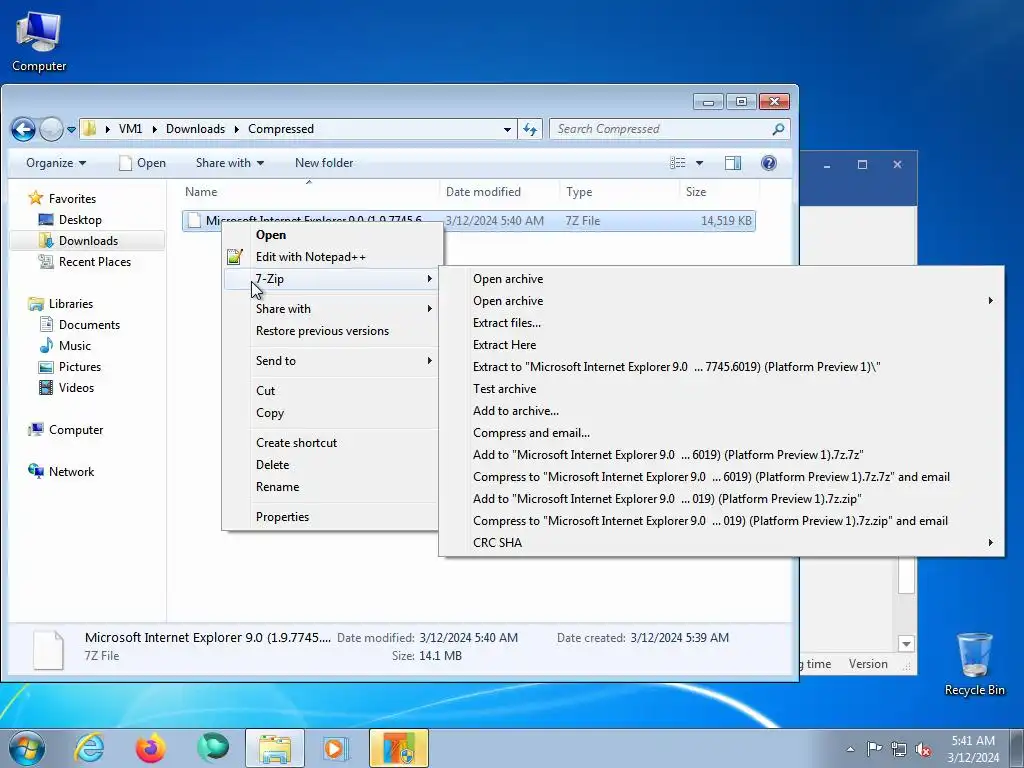Expand the view options dropdown arrow
Viewport: 1024px width, 768px height.
(699, 163)
